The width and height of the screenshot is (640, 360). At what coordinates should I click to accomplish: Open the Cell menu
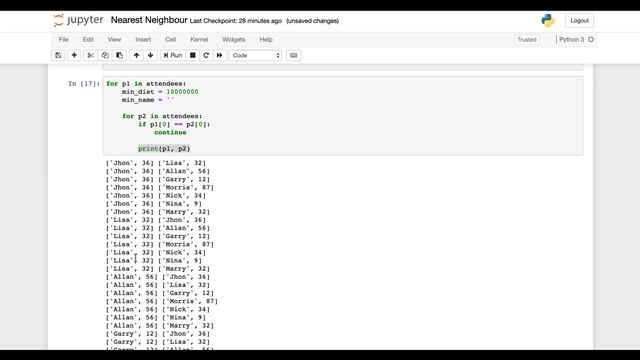click(171, 40)
